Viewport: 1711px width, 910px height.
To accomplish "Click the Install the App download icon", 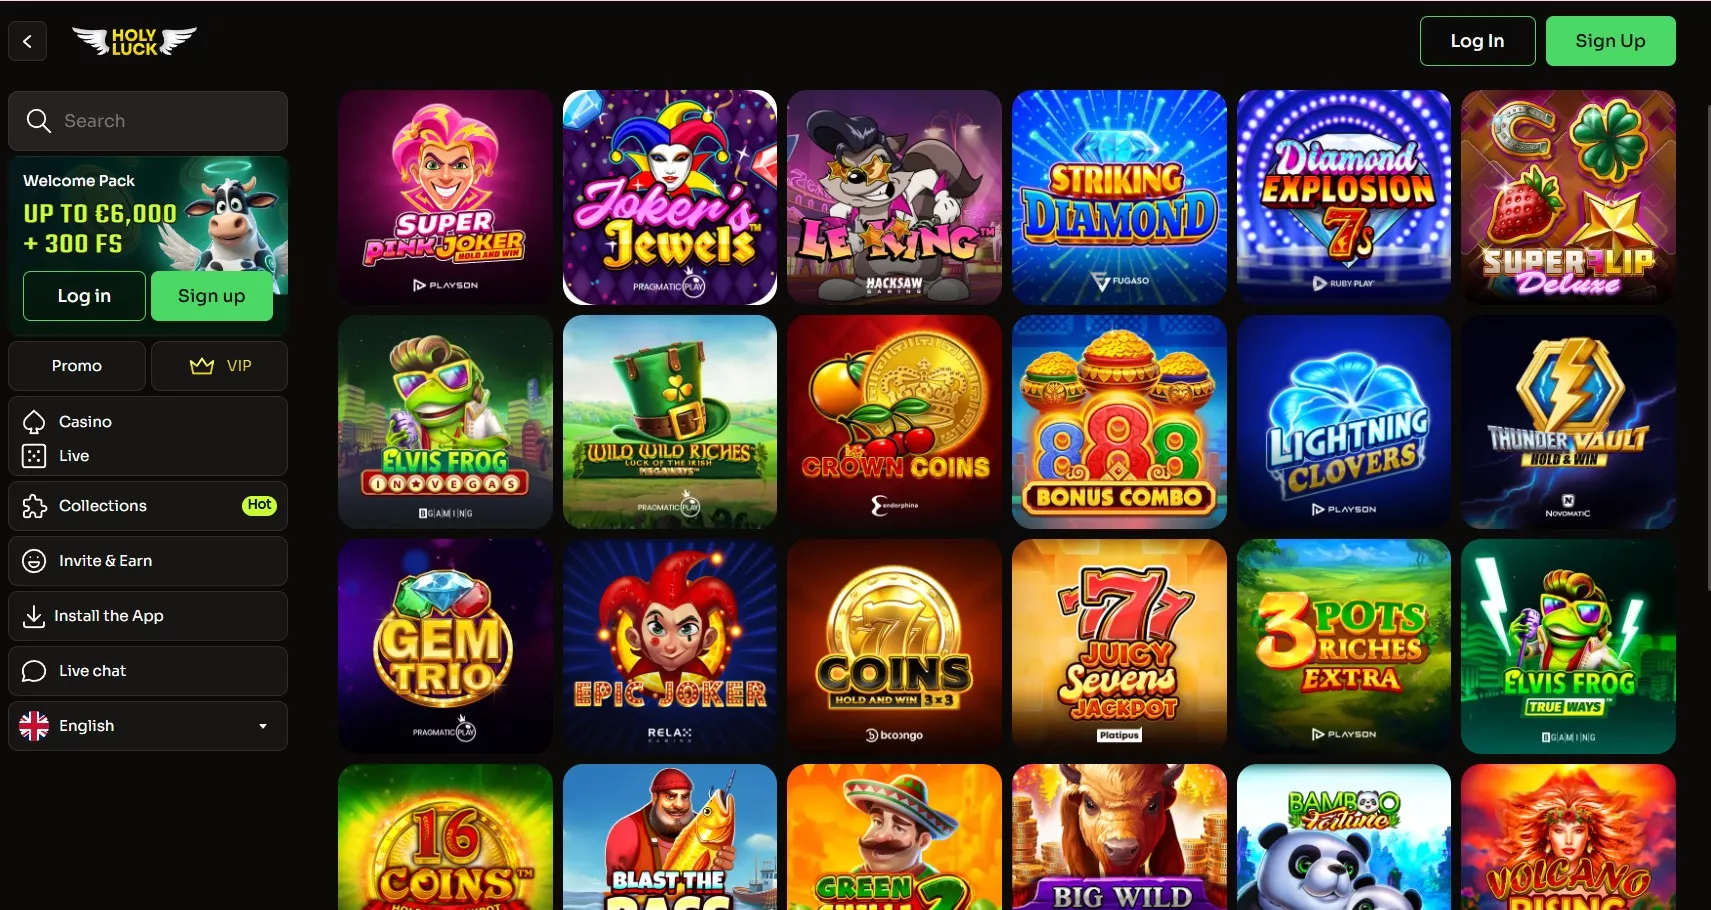I will [33, 616].
